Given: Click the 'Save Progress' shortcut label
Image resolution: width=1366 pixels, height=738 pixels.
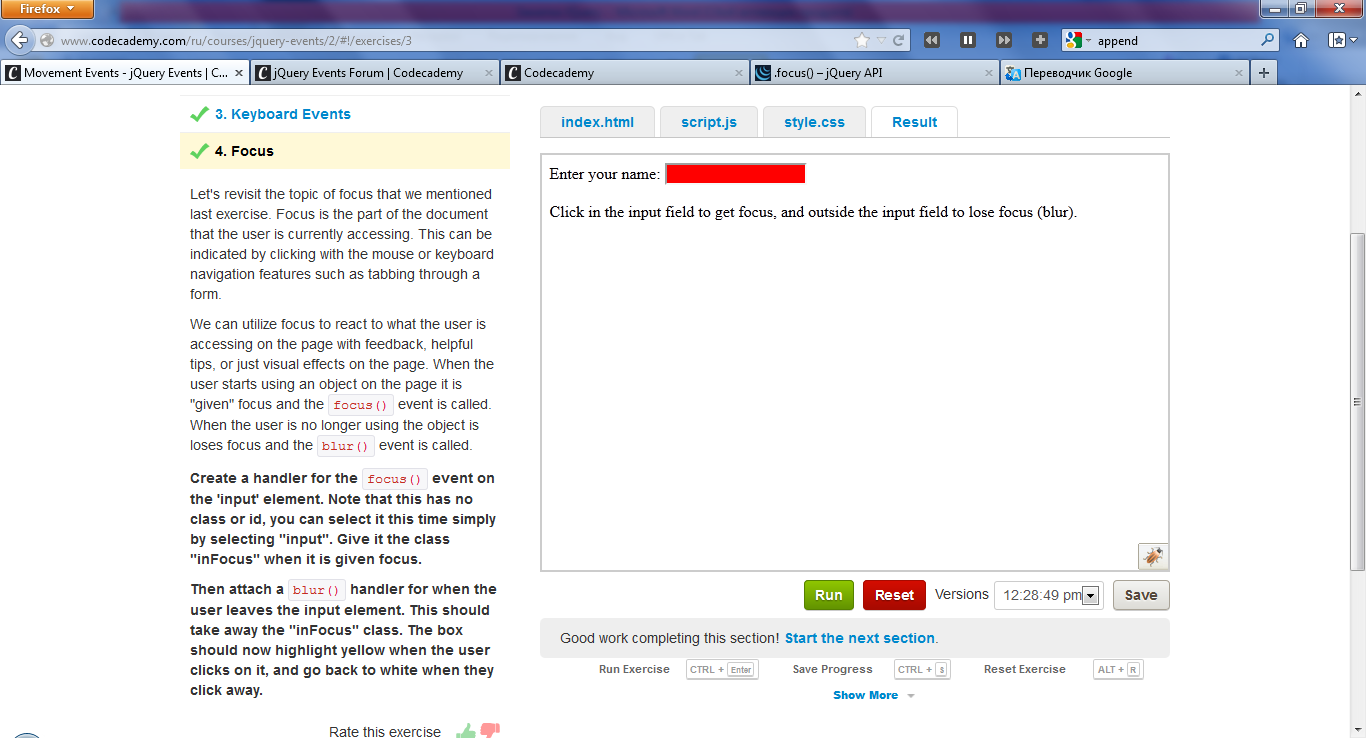Looking at the screenshot, I should tap(832, 669).
